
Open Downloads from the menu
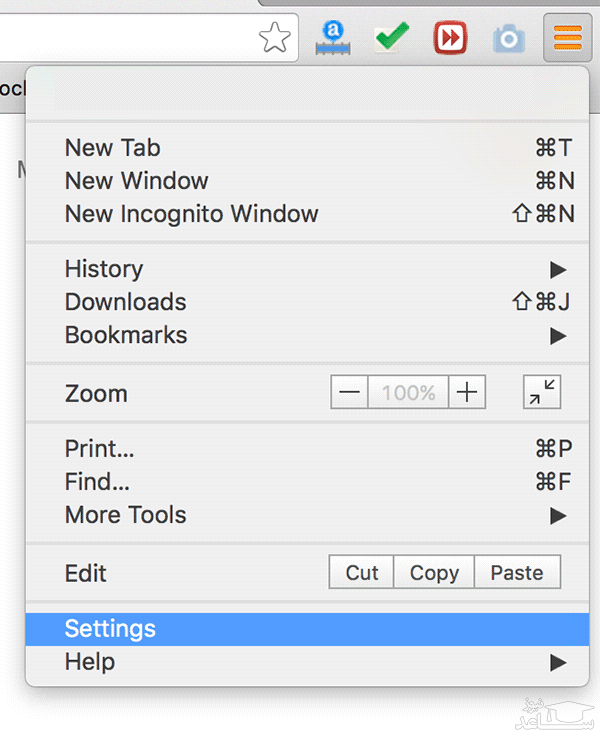click(x=125, y=302)
